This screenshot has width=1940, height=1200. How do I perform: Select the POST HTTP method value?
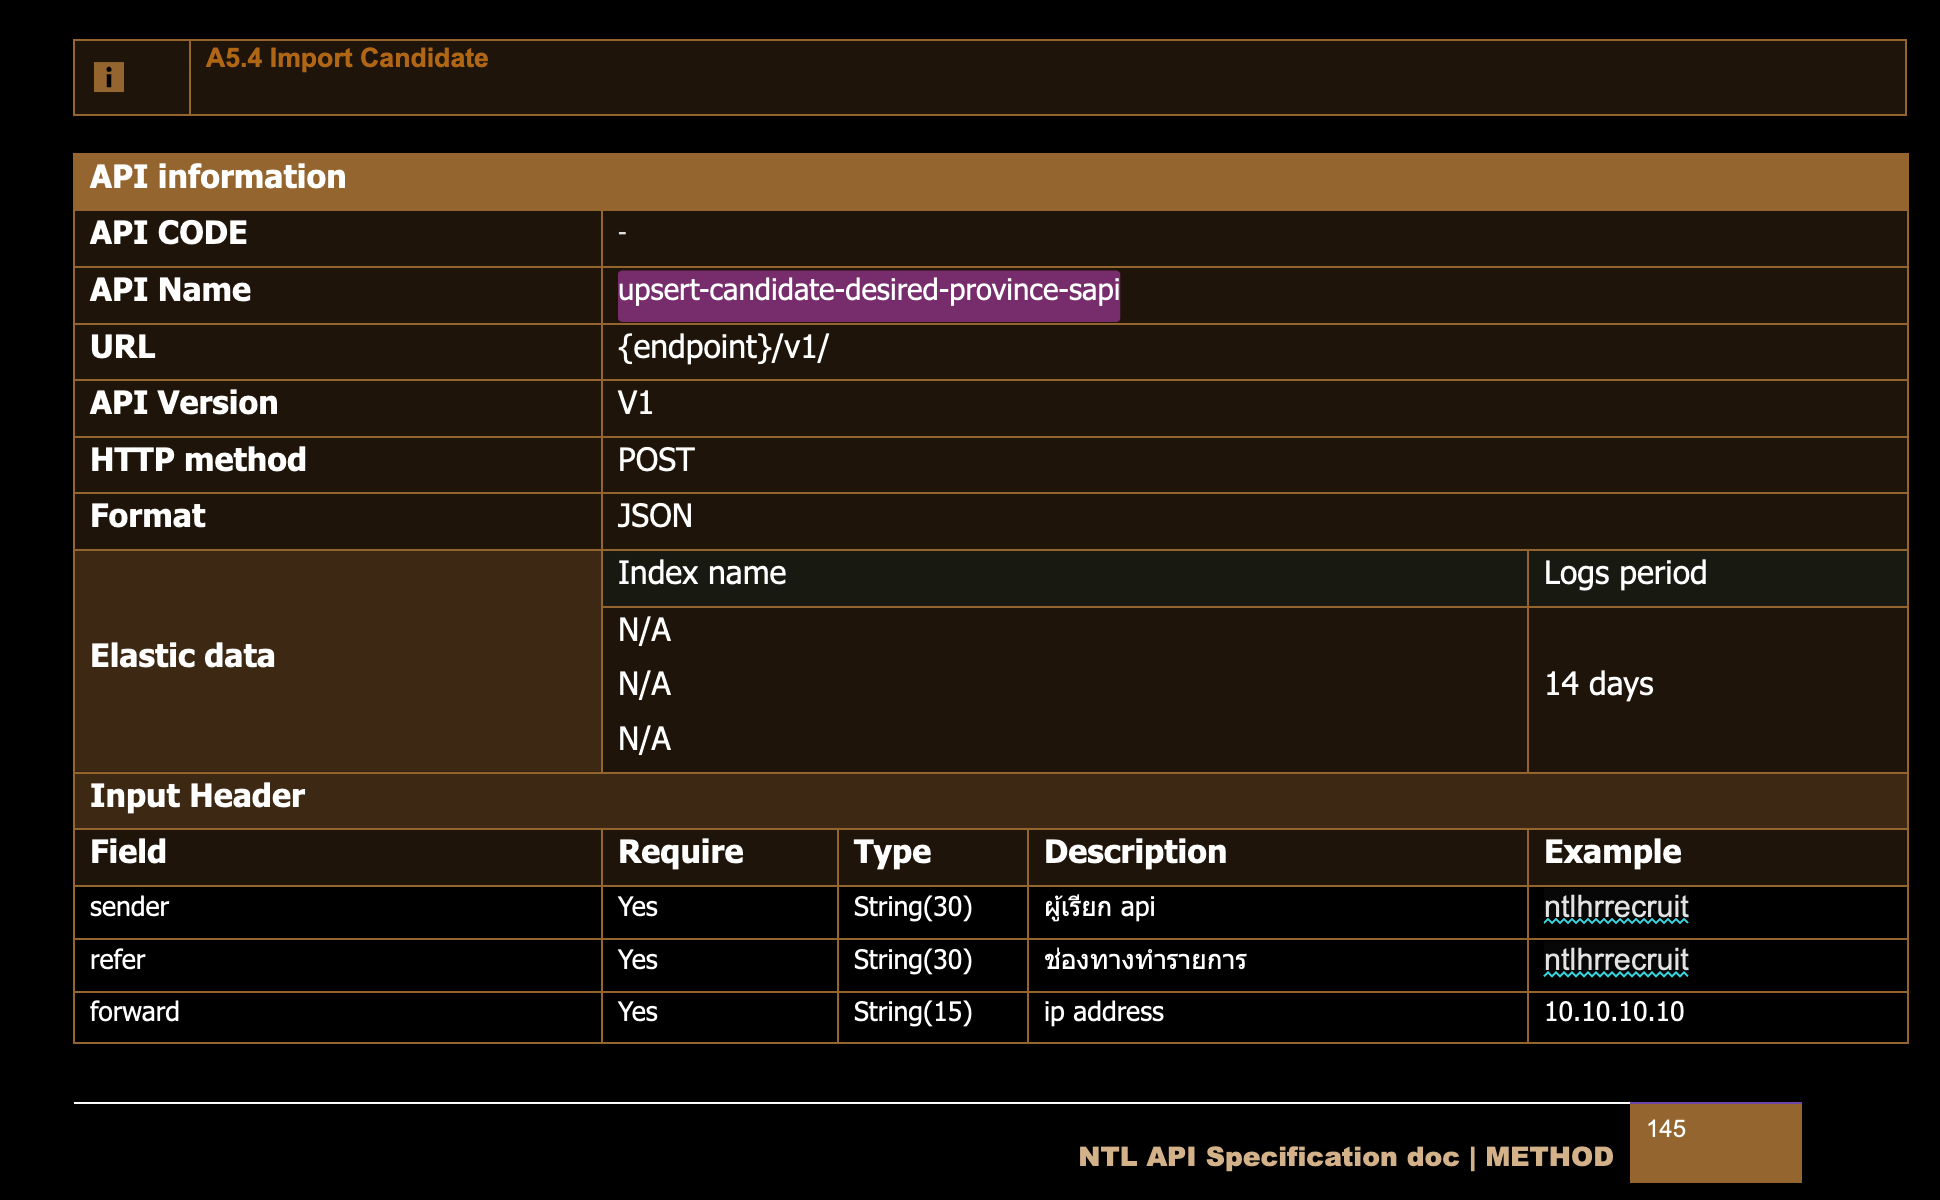pyautogui.click(x=655, y=461)
